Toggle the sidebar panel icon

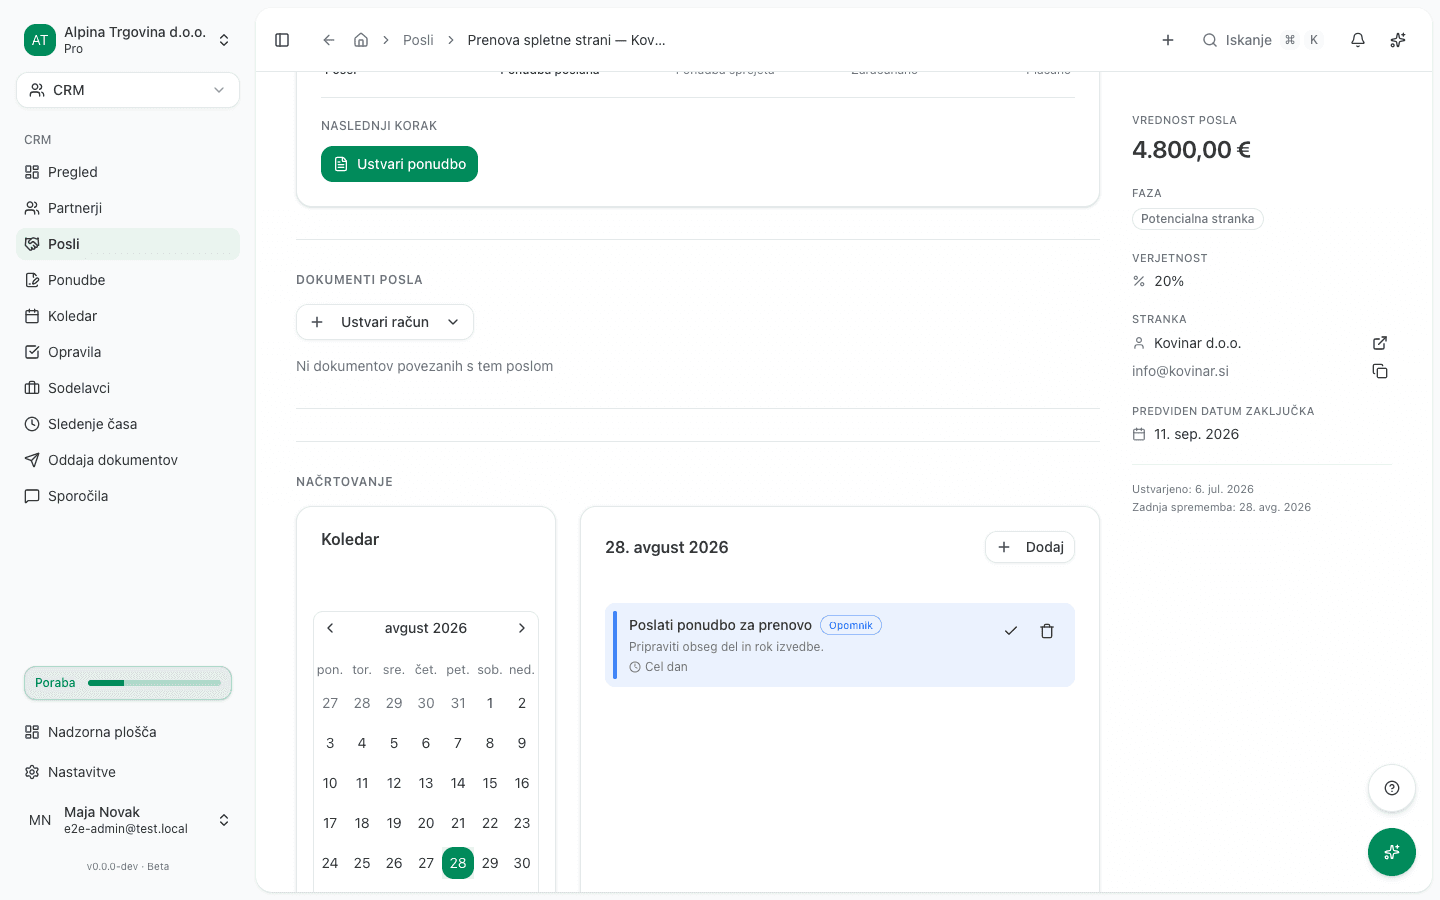coord(282,40)
